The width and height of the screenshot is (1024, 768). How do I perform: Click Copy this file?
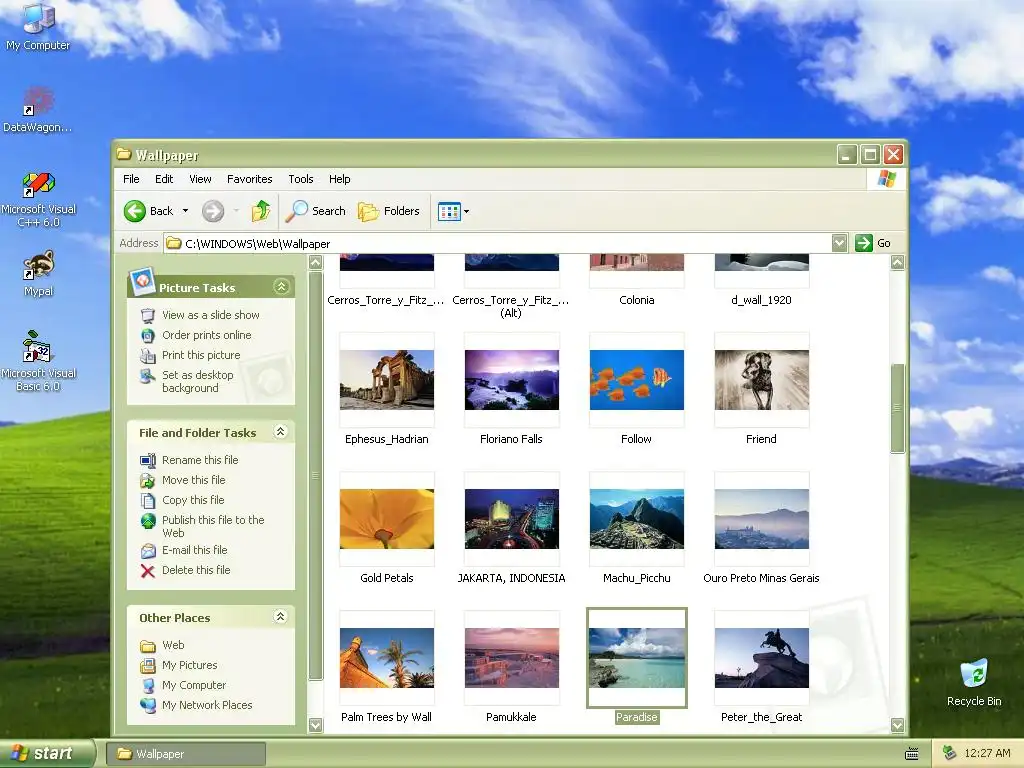[193, 500]
